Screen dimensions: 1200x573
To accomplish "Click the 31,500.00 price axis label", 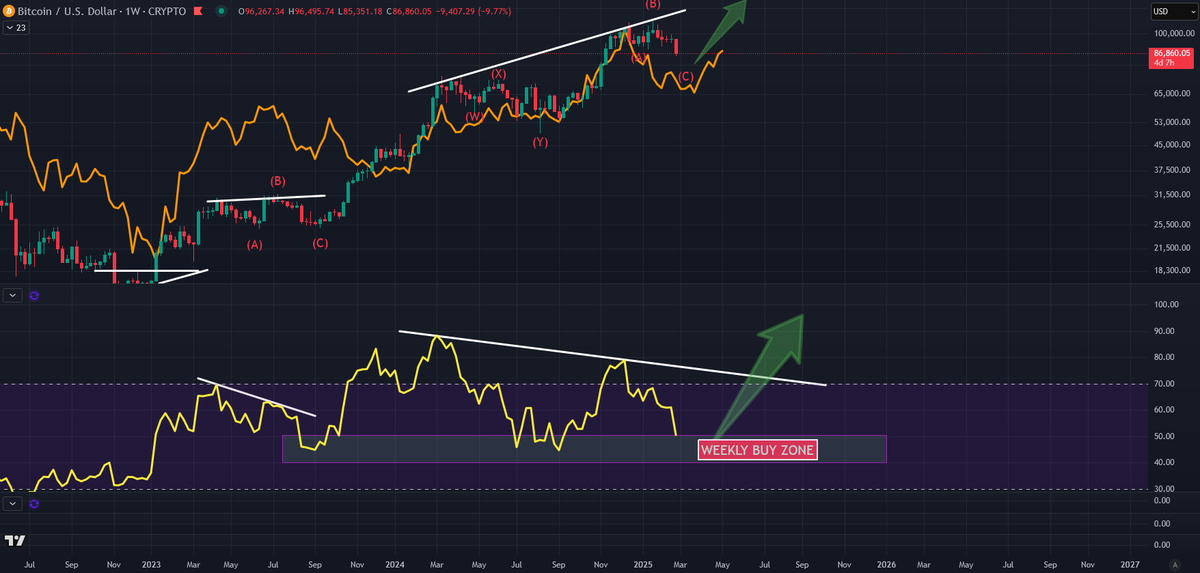I will (1174, 194).
